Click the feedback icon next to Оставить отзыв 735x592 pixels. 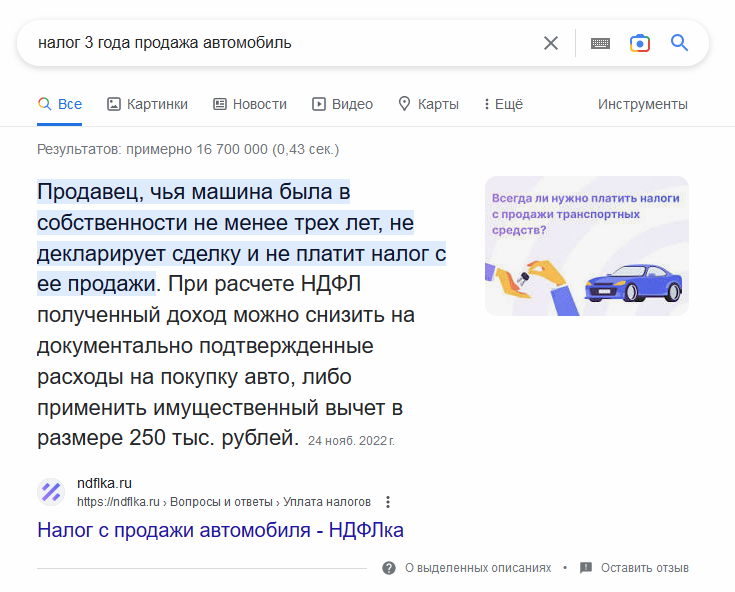(586, 568)
